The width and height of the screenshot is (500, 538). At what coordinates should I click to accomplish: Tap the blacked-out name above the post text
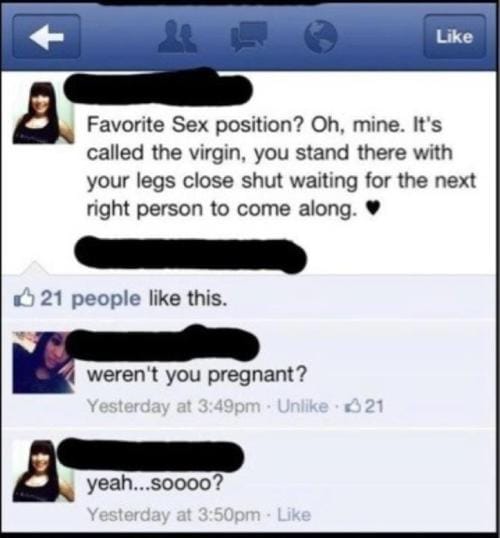point(159,87)
